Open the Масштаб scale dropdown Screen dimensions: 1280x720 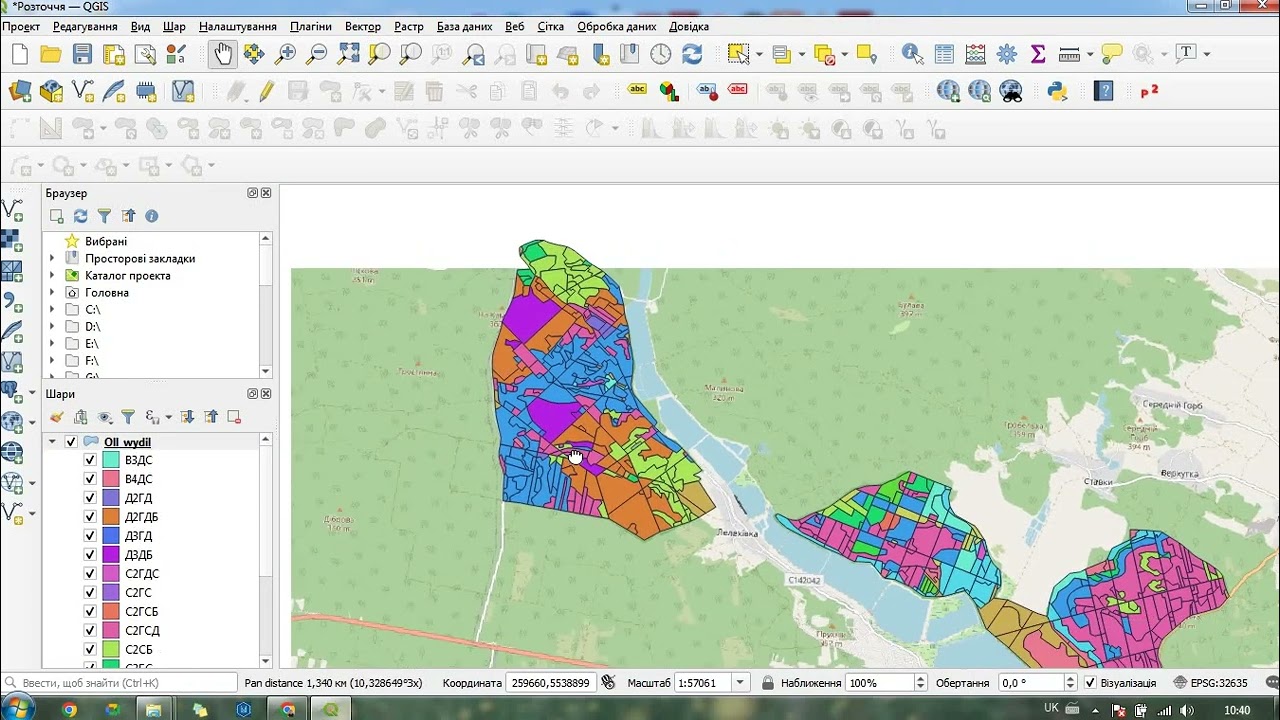[740, 683]
